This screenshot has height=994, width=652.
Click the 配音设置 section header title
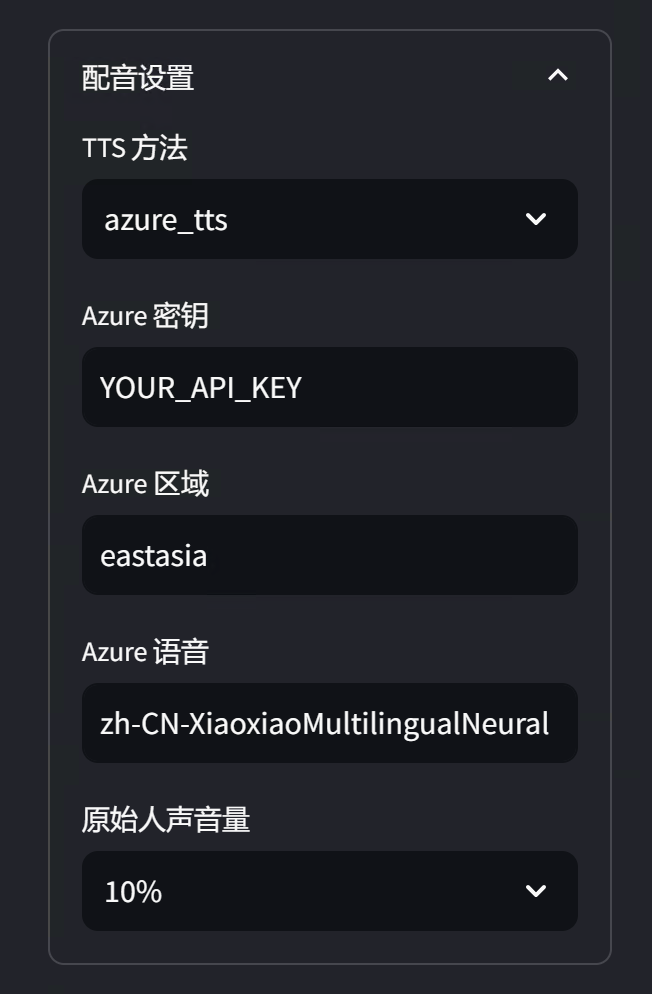pos(138,78)
